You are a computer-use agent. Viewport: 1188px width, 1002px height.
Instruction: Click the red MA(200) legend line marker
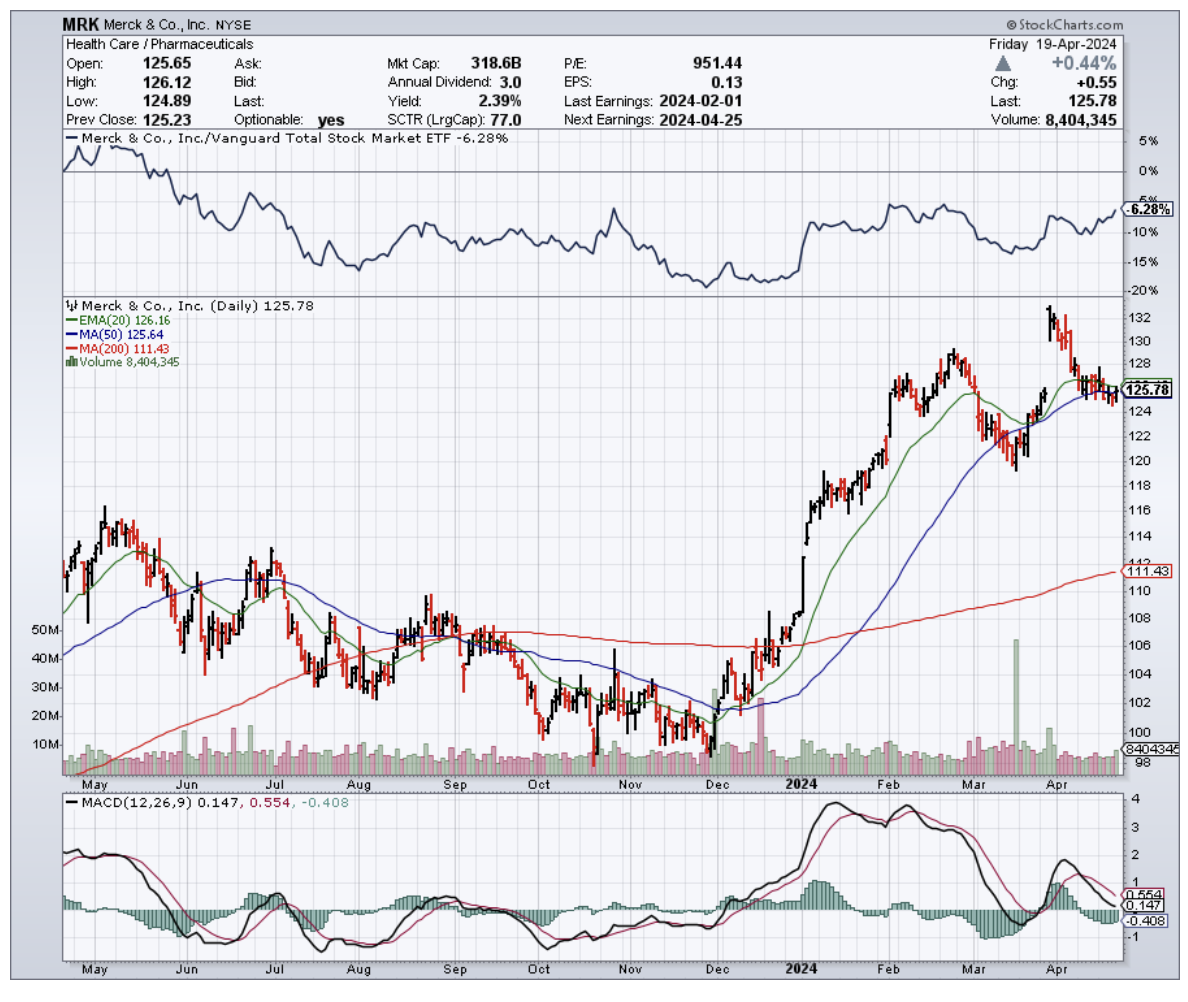[70, 348]
